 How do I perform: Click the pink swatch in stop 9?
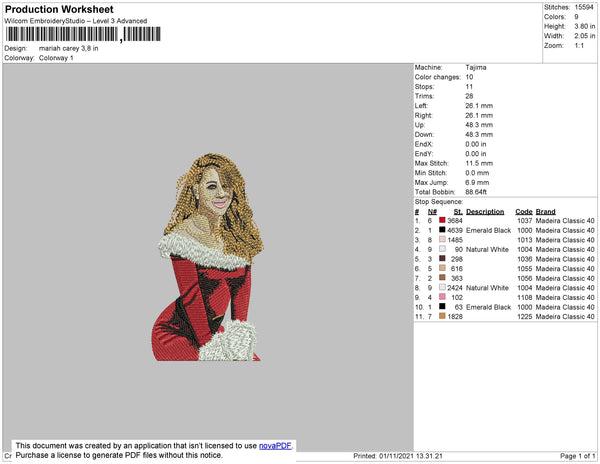pyautogui.click(x=442, y=296)
